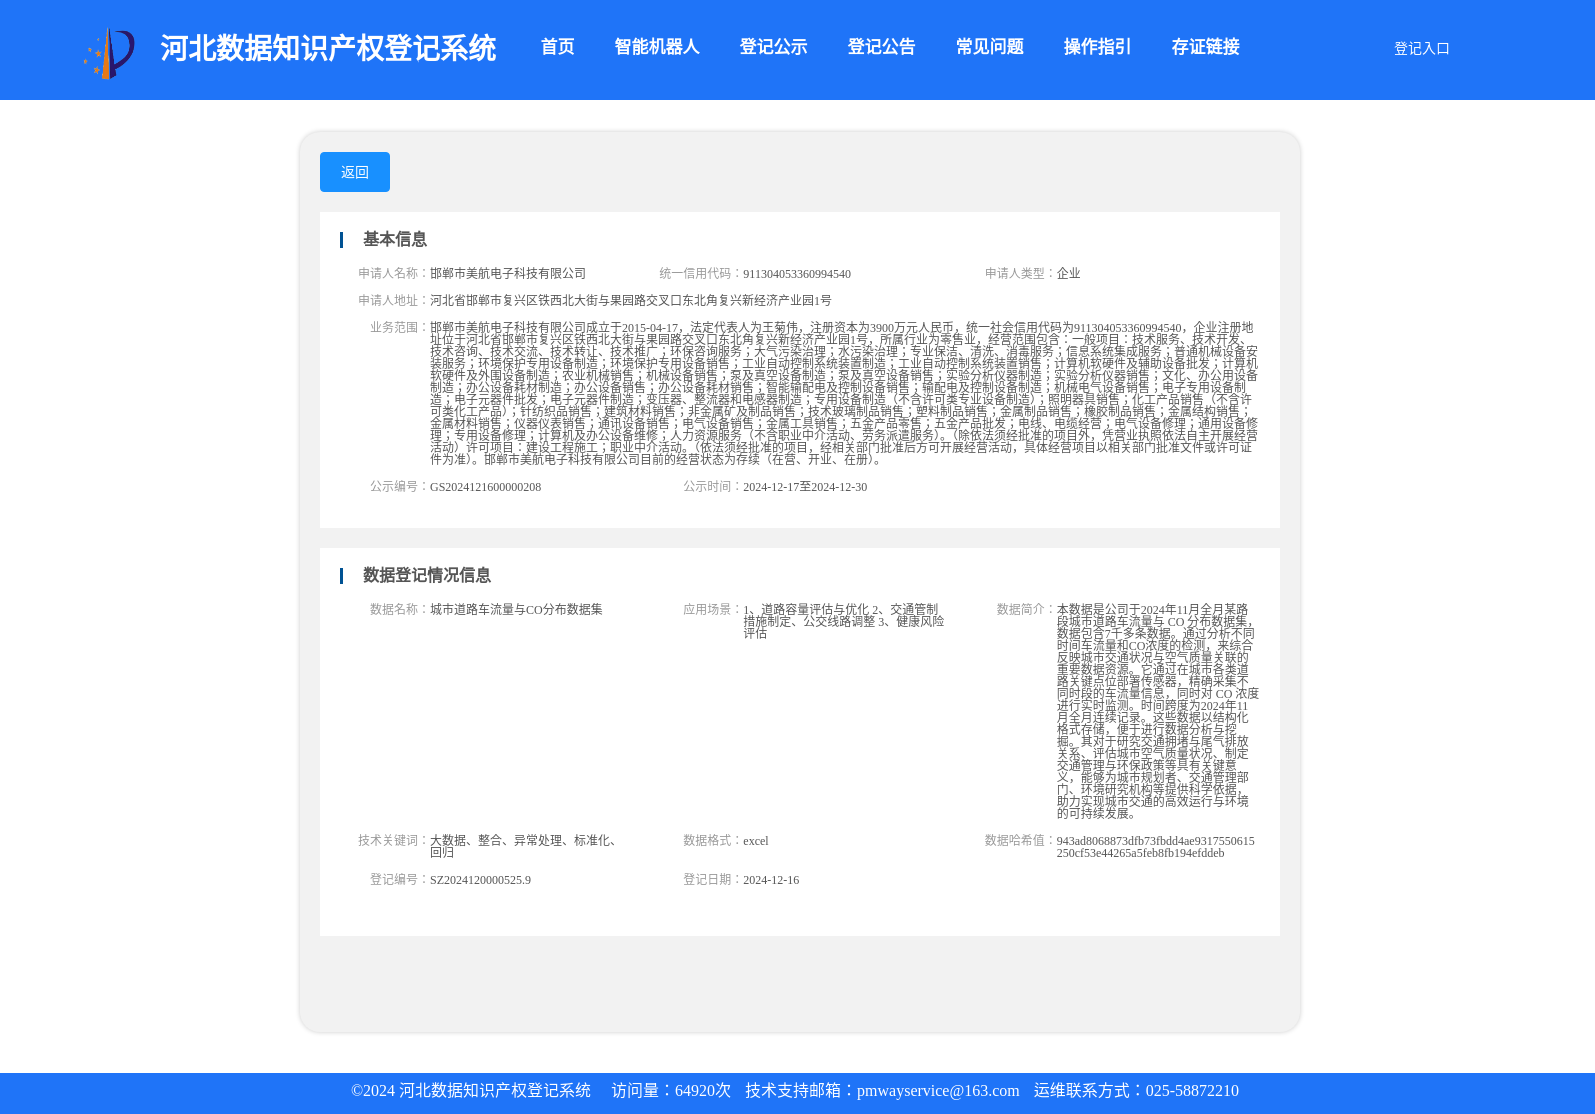Click the 统一信用代码 label

coord(700,273)
